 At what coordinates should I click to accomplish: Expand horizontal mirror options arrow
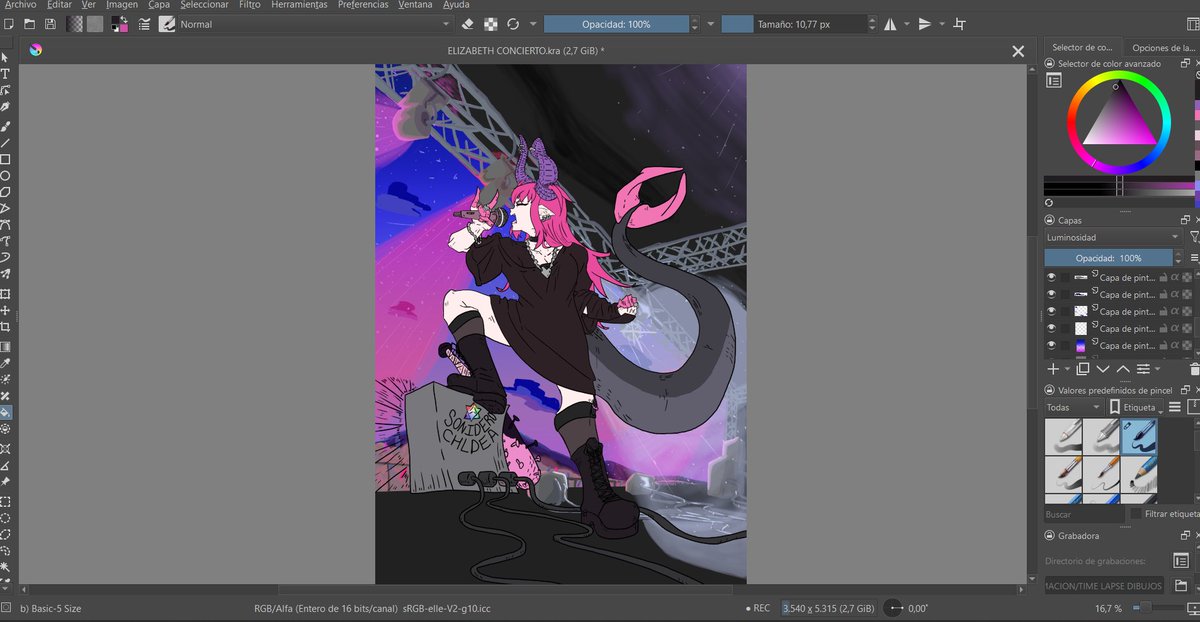(907, 24)
